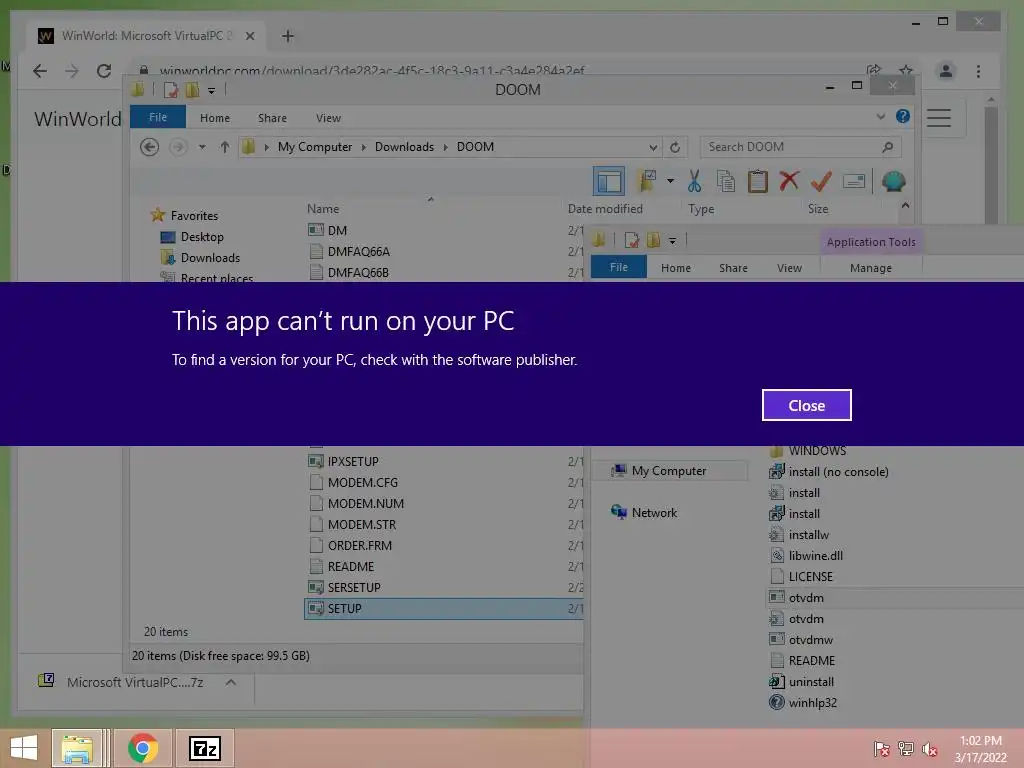Click the folder options icon in DOOM toolbar
This screenshot has height=768, width=1024.
click(x=647, y=181)
